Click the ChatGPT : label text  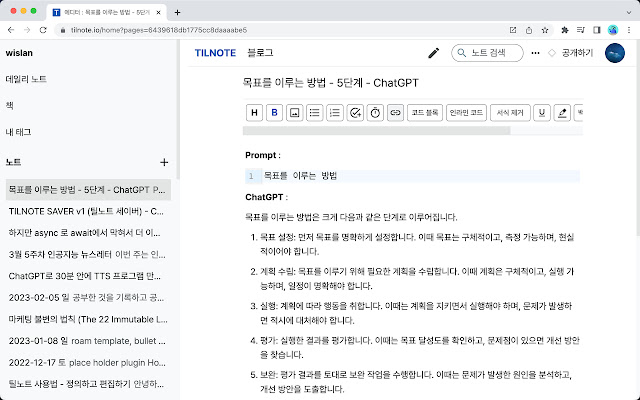pyautogui.click(x=267, y=197)
